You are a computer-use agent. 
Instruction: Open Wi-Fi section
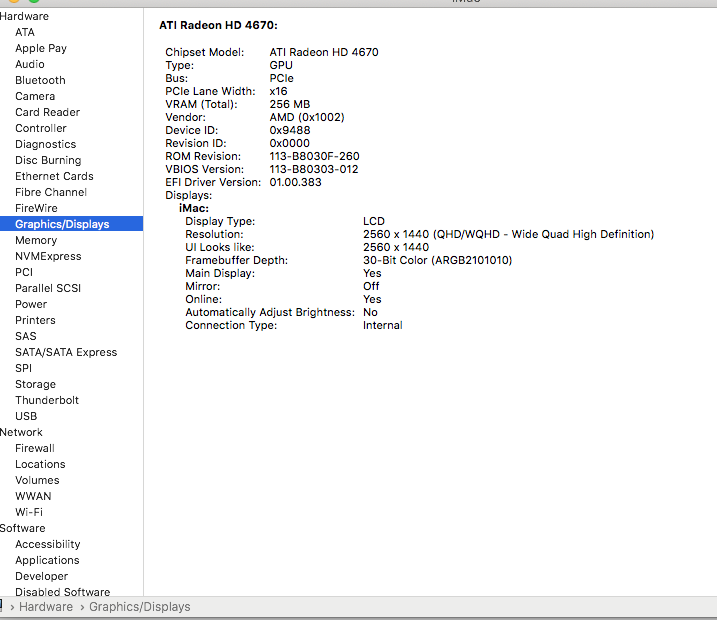[x=29, y=512]
